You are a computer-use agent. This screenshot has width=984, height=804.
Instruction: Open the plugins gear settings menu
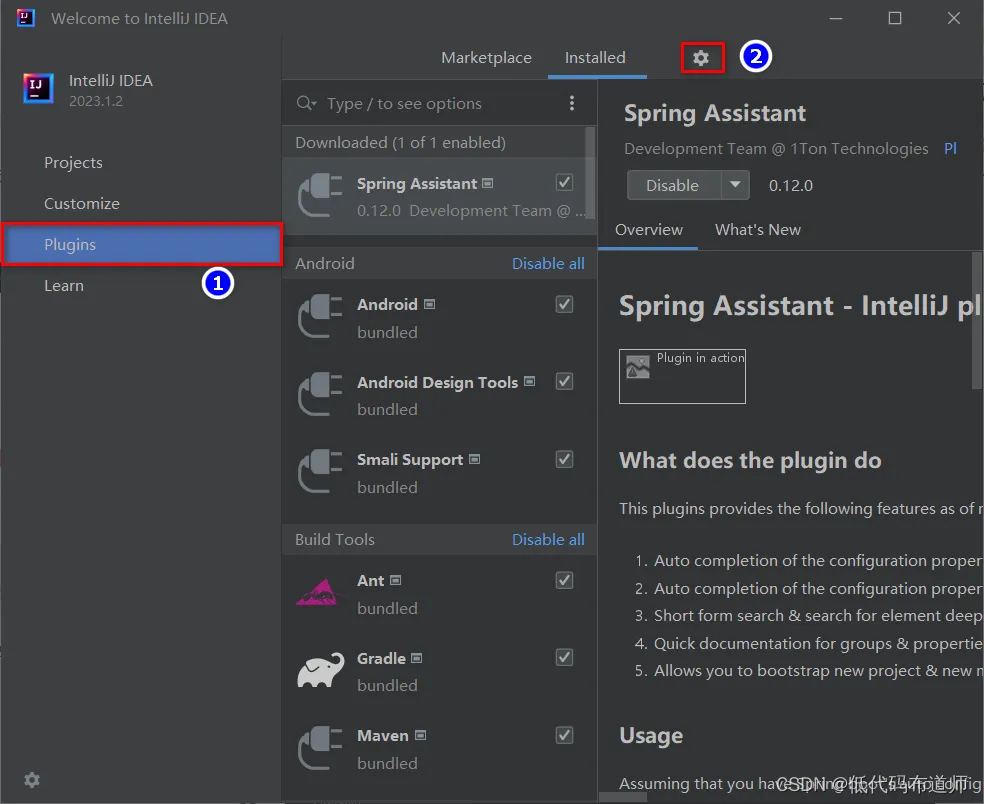pyautogui.click(x=701, y=58)
